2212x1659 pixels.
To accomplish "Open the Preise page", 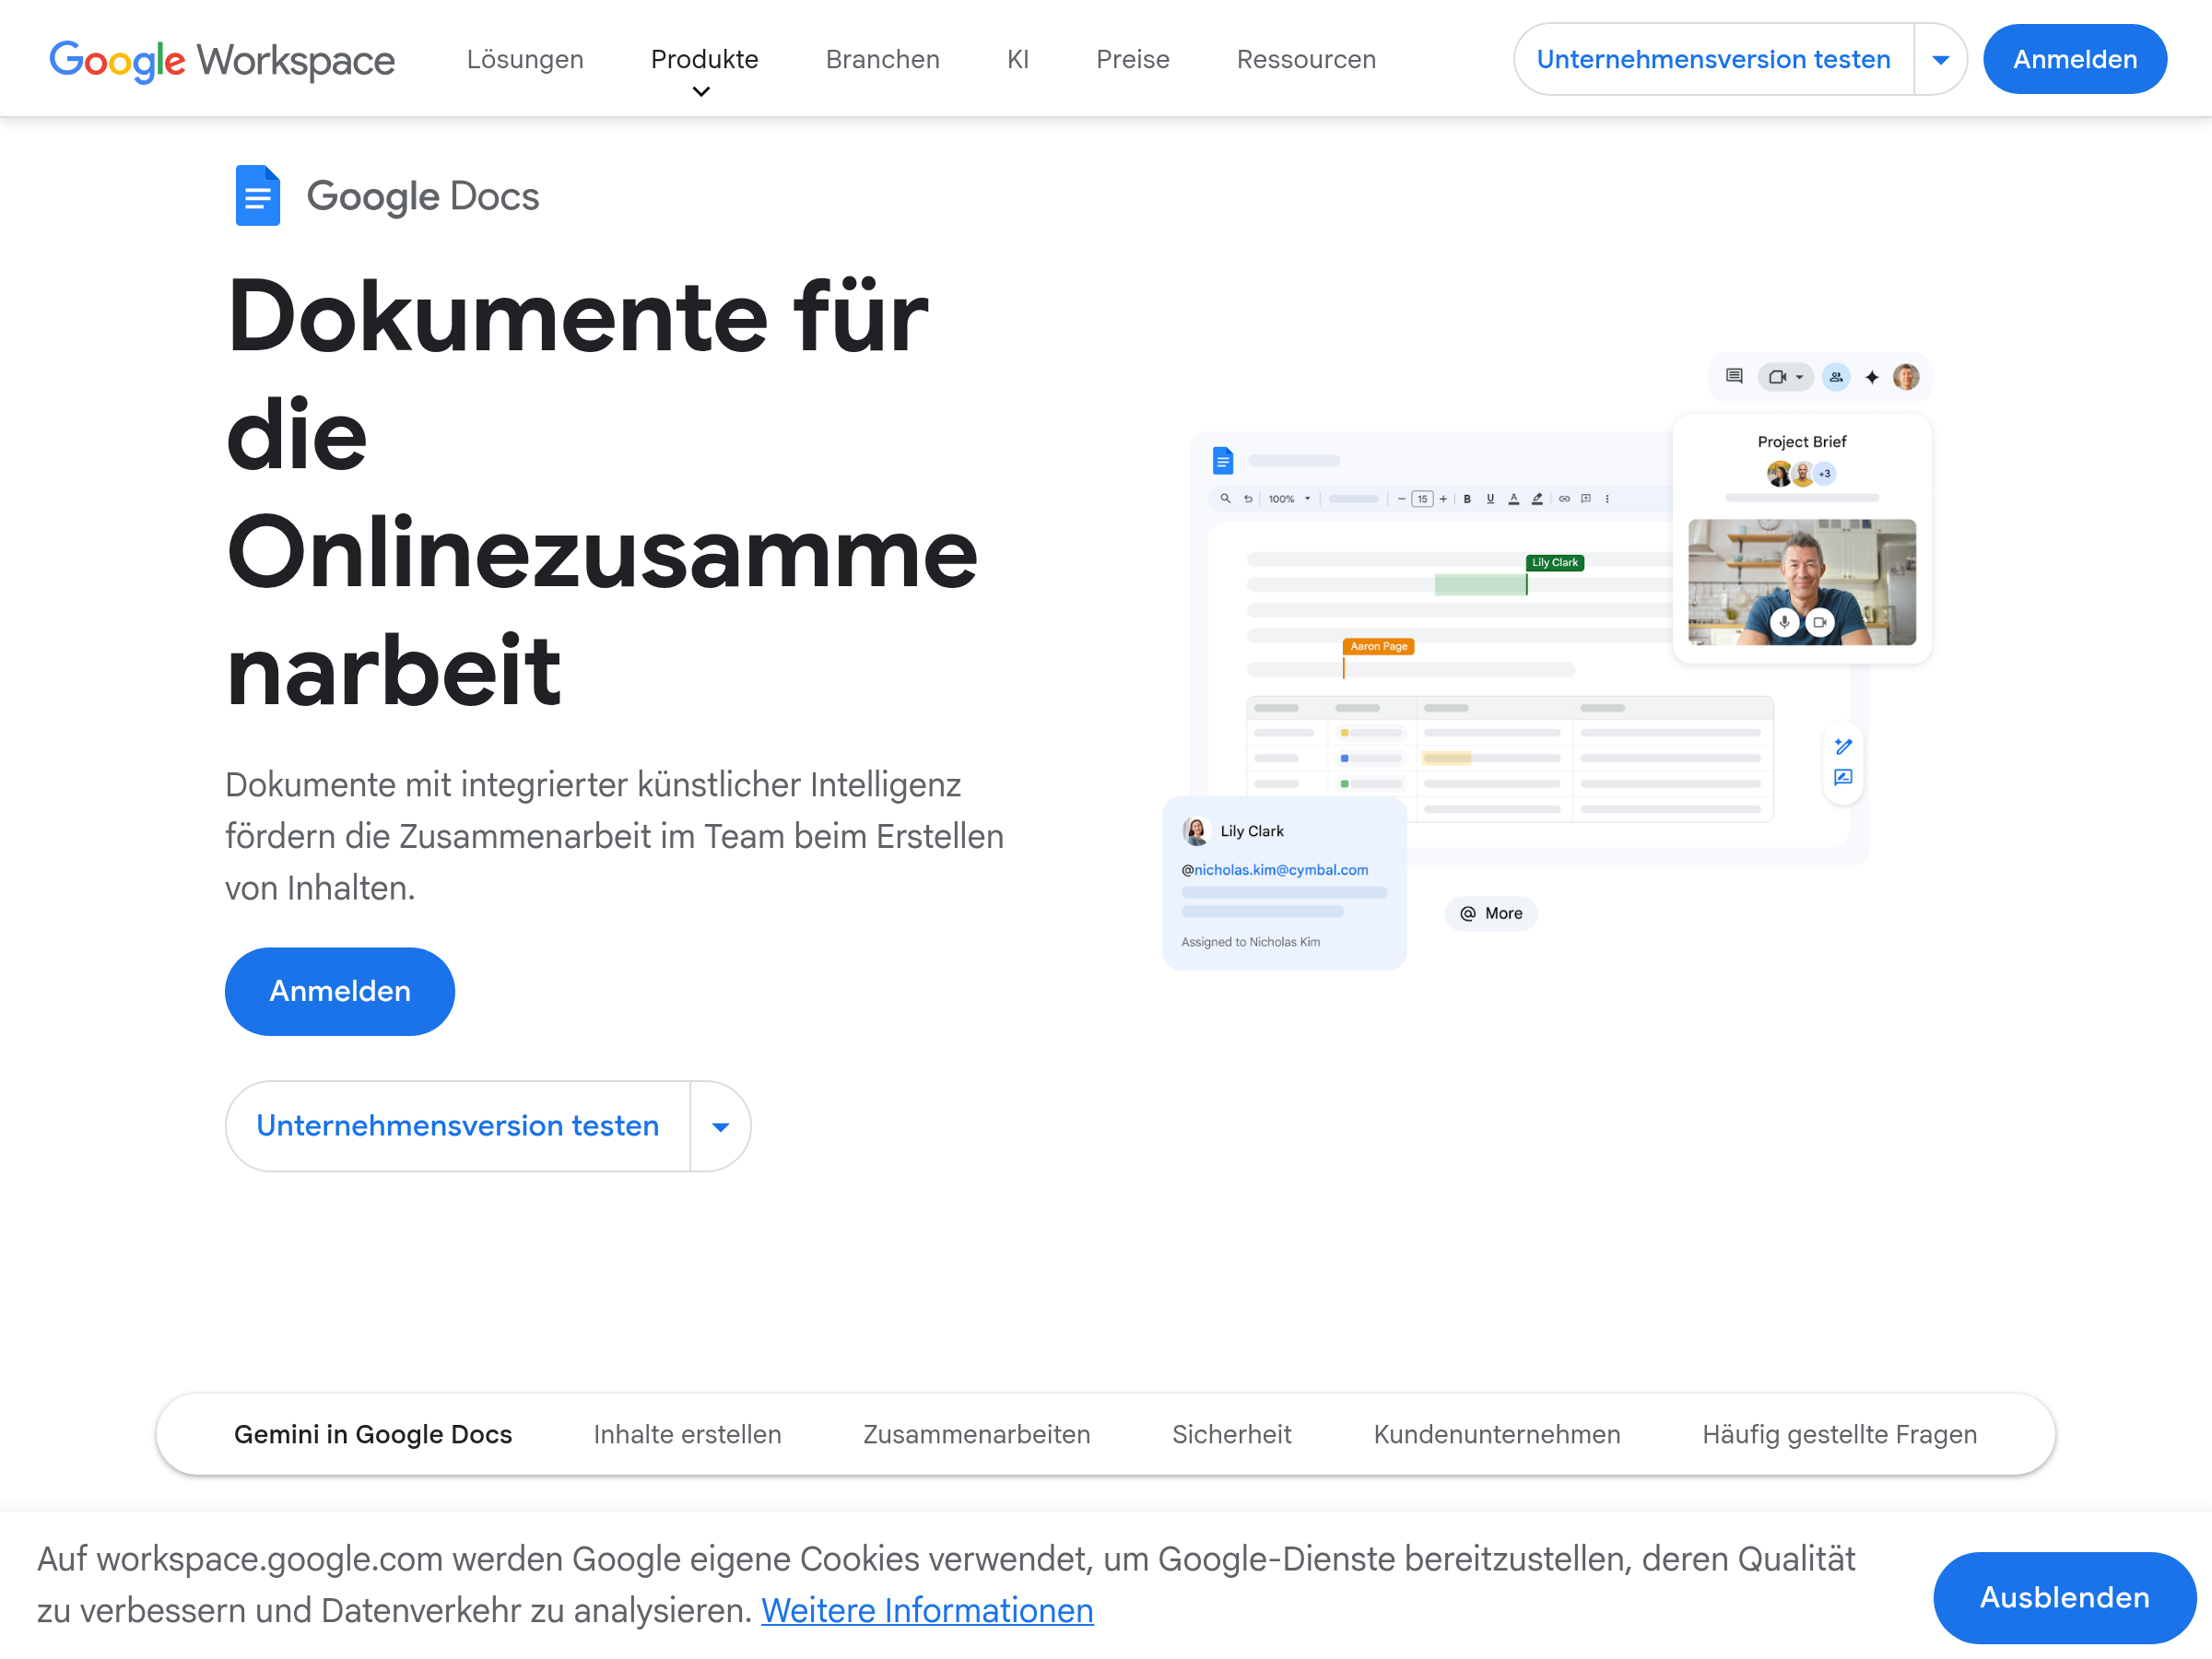I will (1132, 60).
